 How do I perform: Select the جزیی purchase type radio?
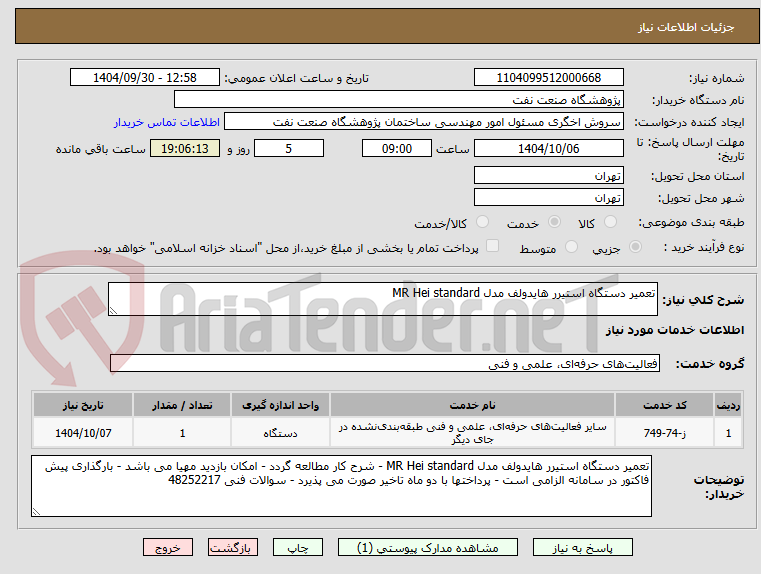pyautogui.click(x=635, y=246)
